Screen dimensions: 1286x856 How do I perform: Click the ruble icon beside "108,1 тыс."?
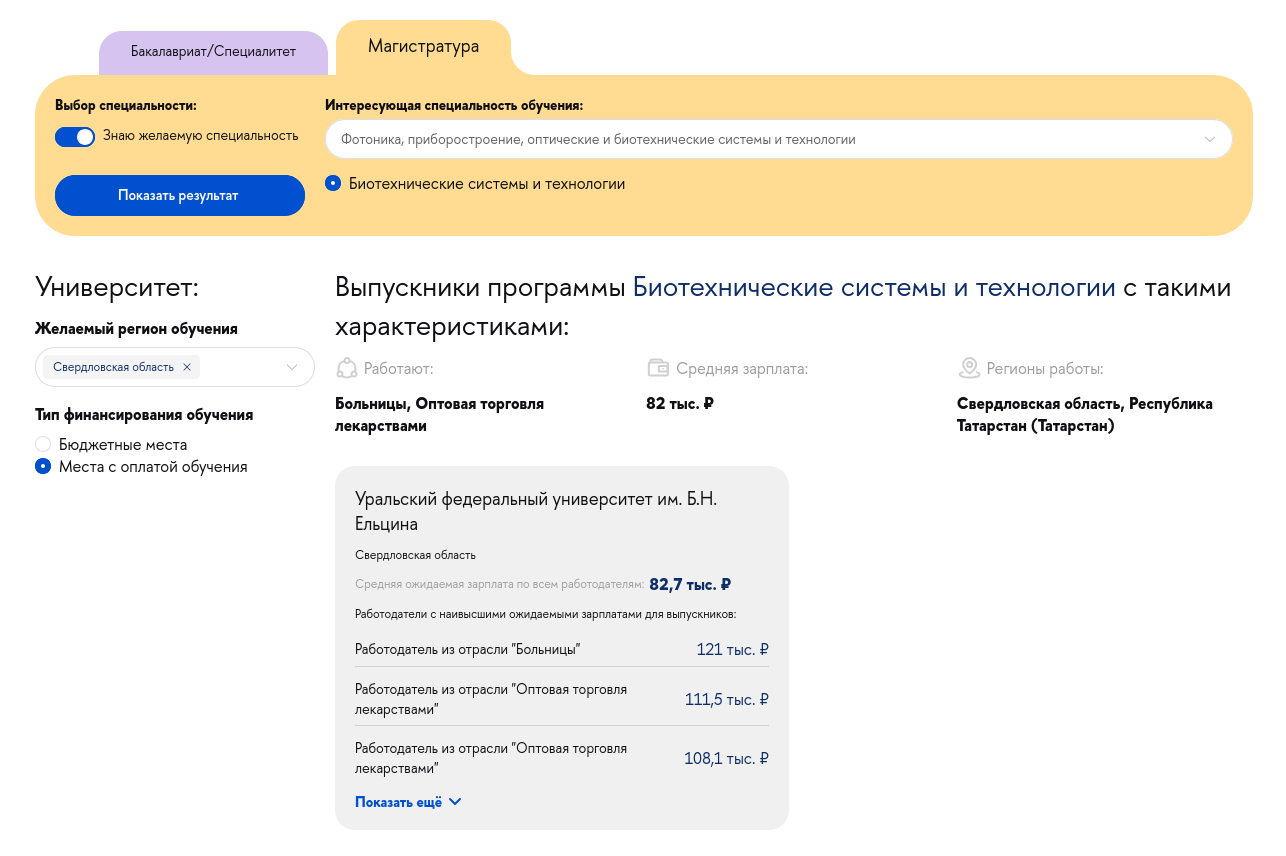click(x=765, y=758)
